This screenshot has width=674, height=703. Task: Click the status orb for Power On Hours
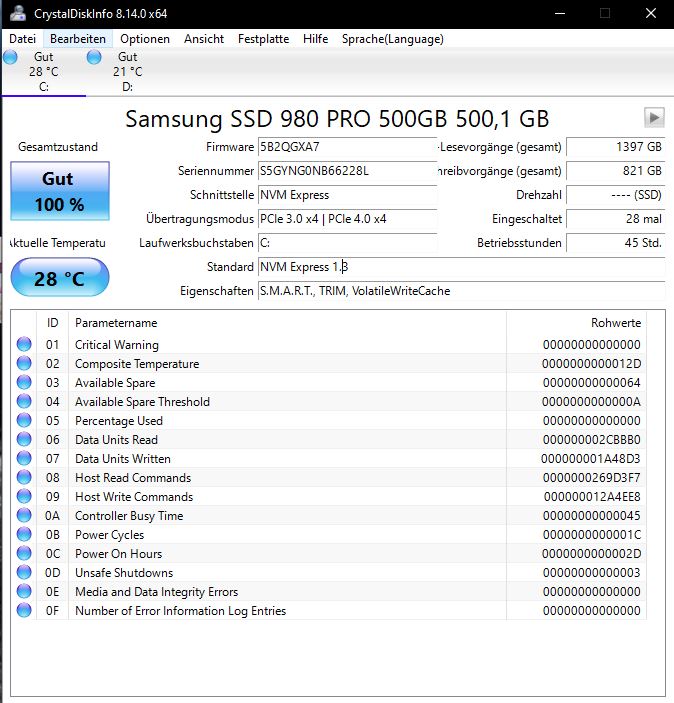[24, 553]
